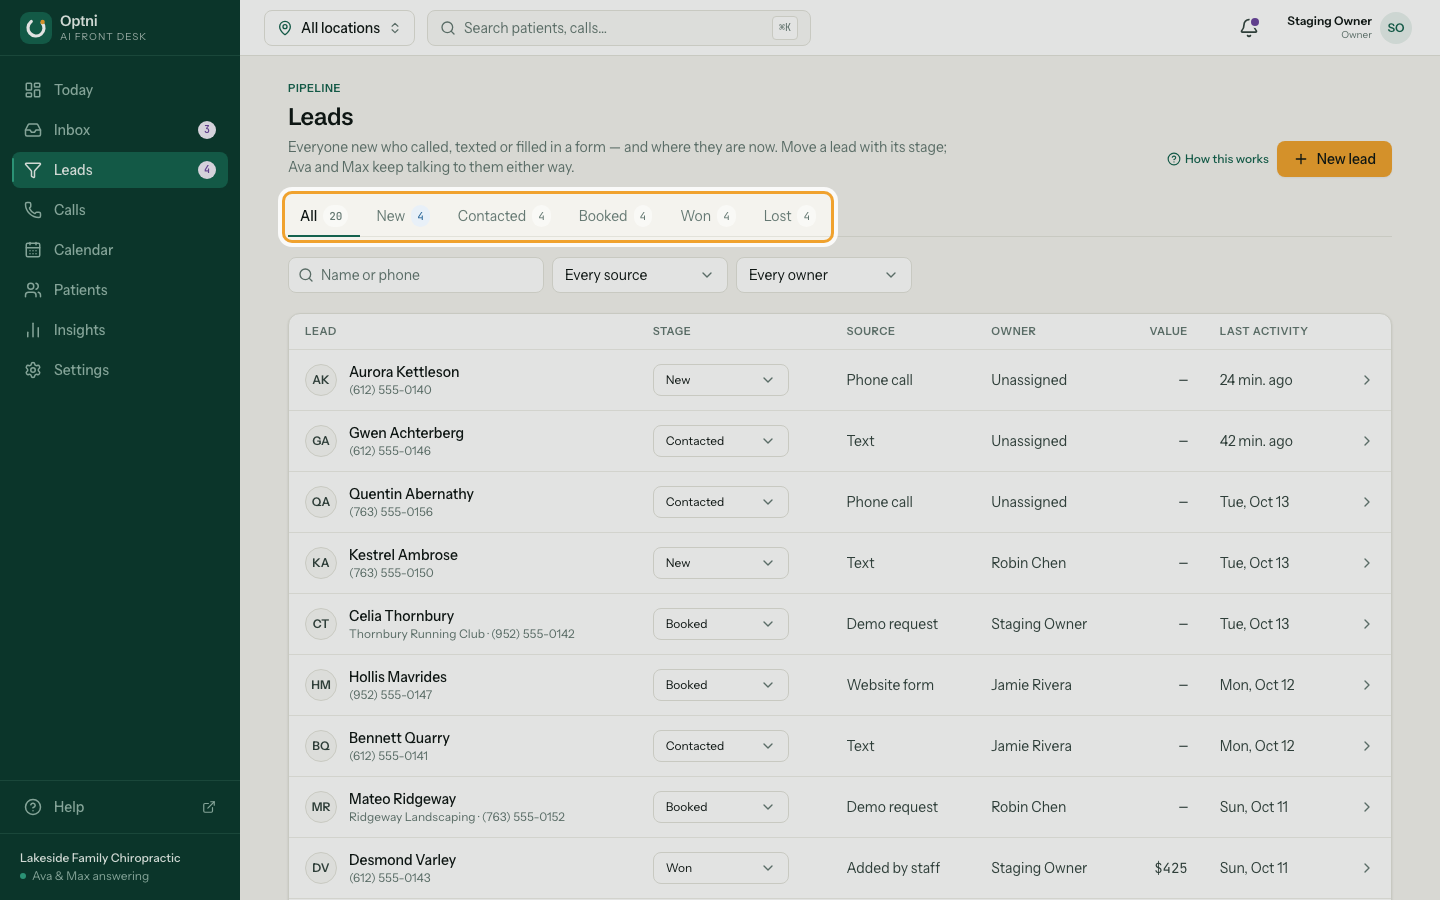
Task: Open the Every owner filter
Action: (823, 275)
